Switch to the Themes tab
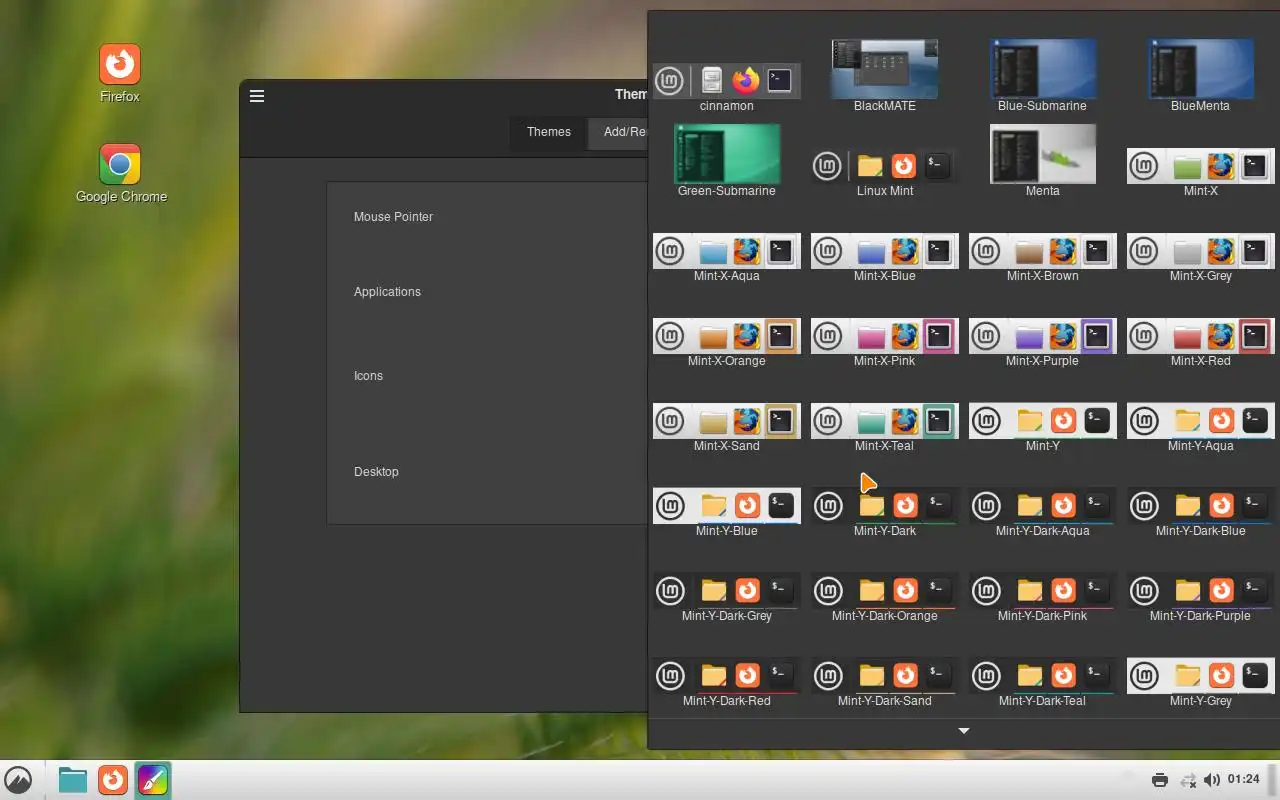The width and height of the screenshot is (1280, 800). click(549, 132)
